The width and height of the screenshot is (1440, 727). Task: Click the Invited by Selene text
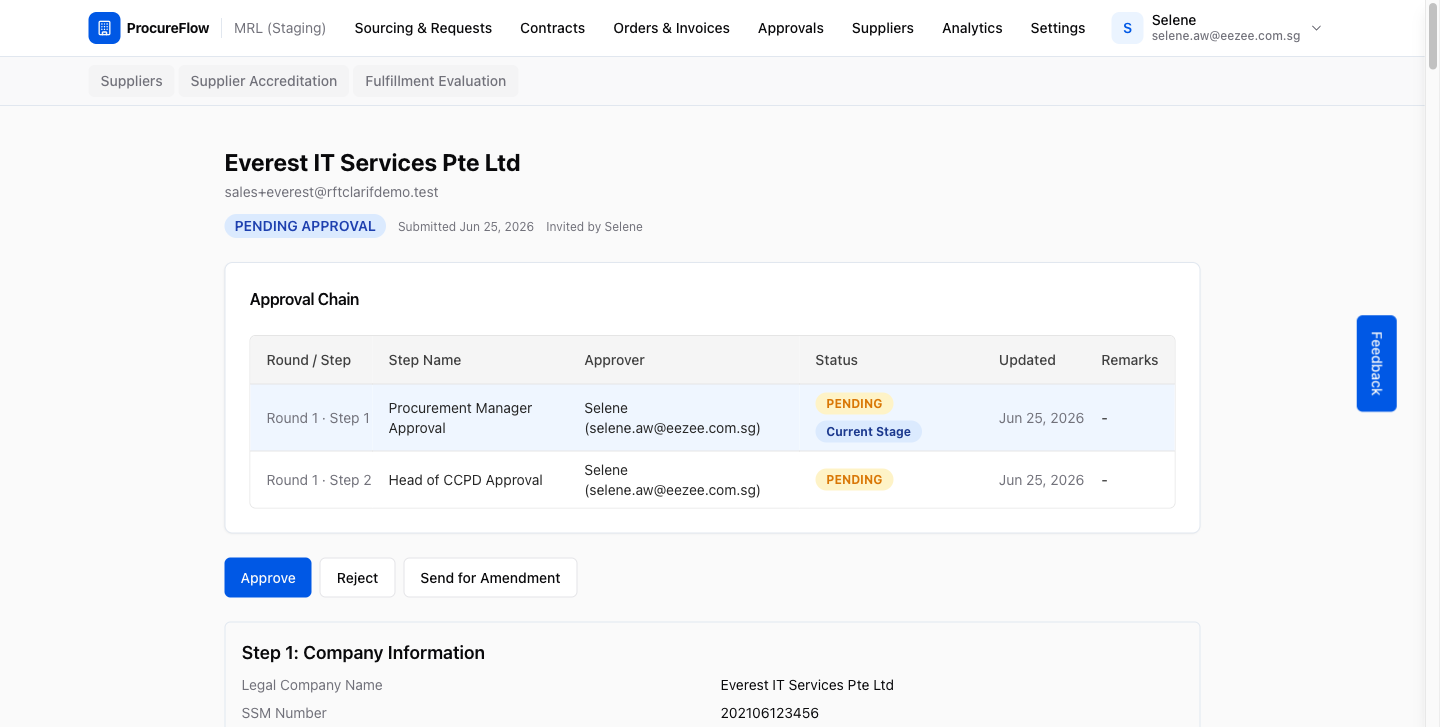pos(594,227)
